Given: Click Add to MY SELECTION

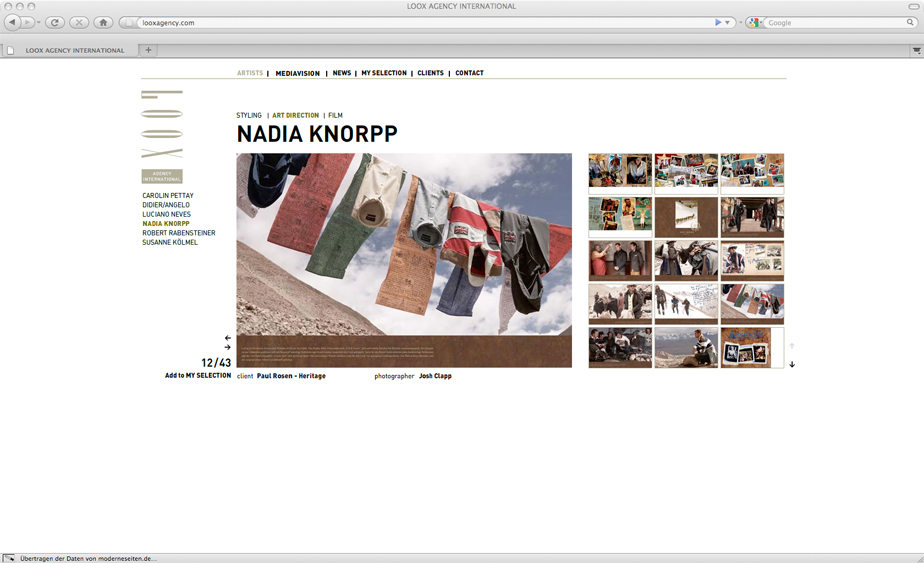Looking at the screenshot, I should (x=198, y=376).
